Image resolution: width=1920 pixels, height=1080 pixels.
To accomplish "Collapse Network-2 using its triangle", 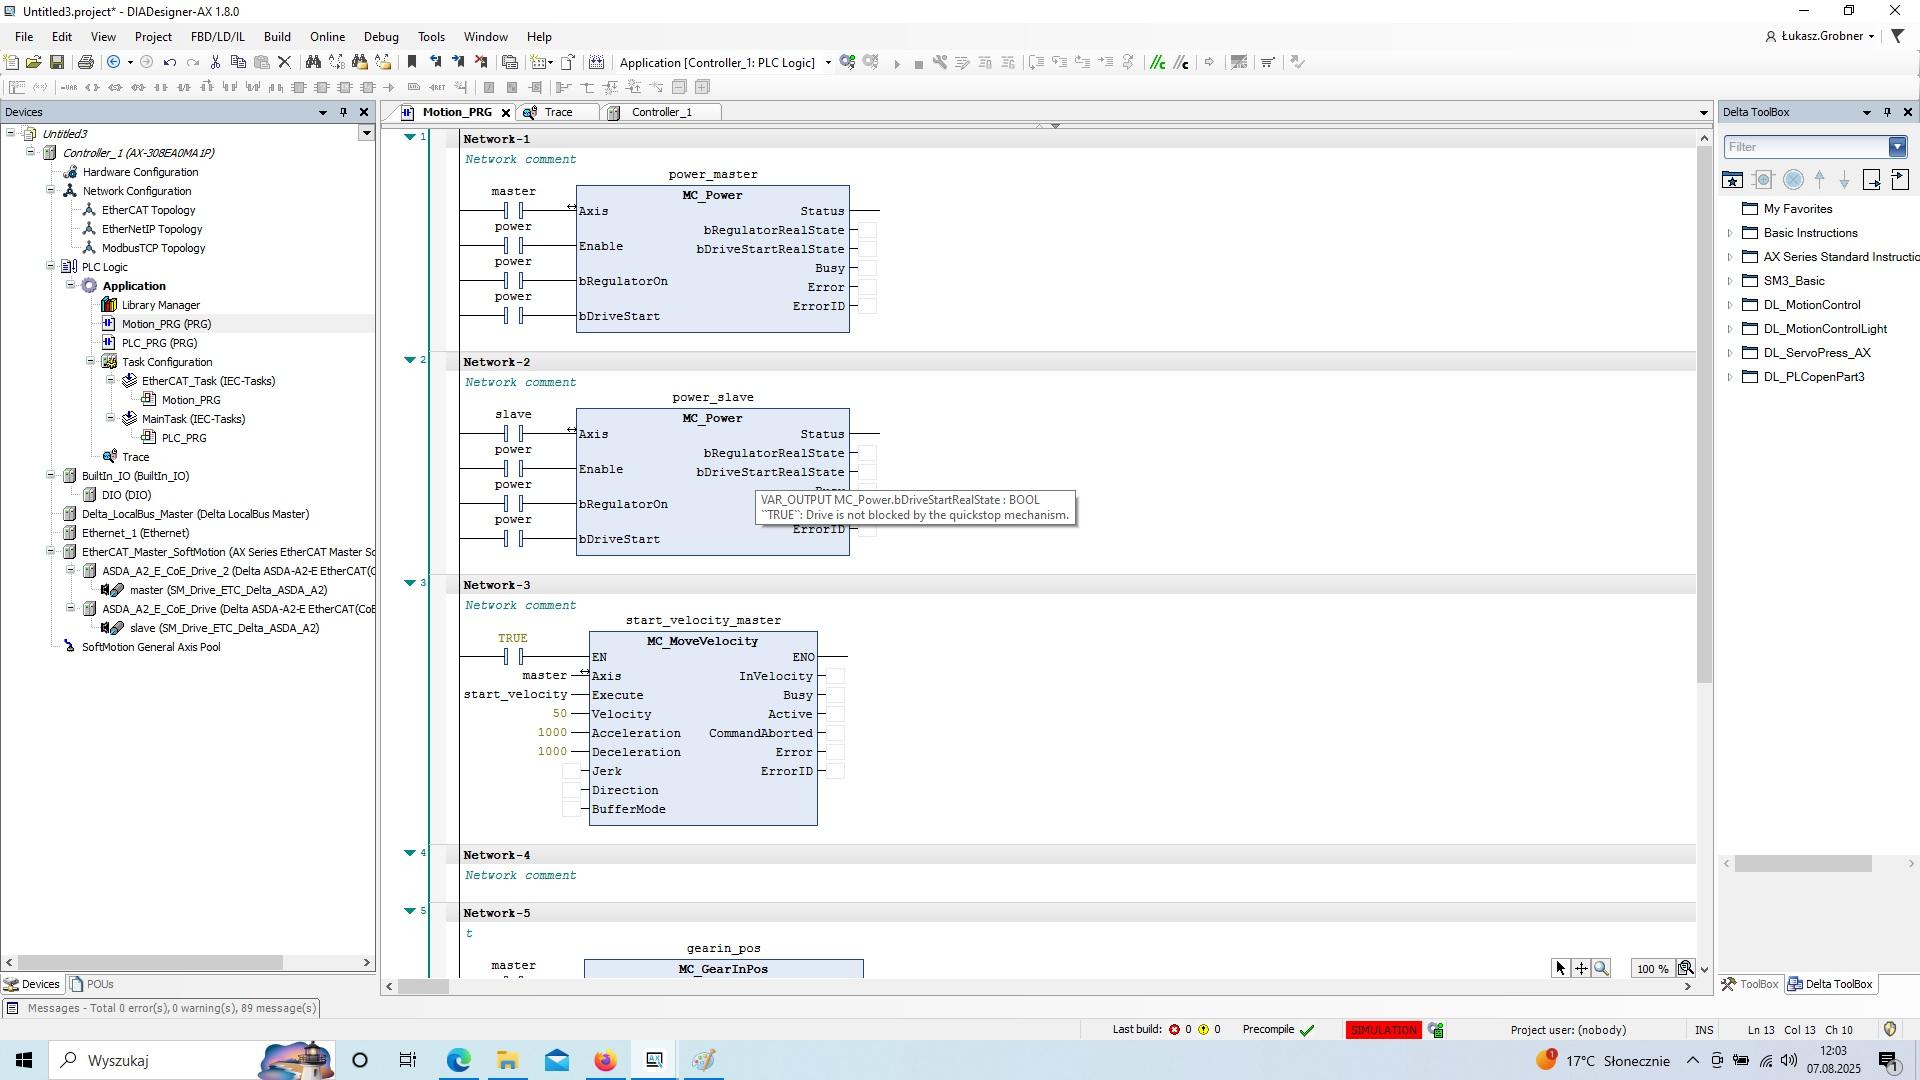I will (409, 360).
